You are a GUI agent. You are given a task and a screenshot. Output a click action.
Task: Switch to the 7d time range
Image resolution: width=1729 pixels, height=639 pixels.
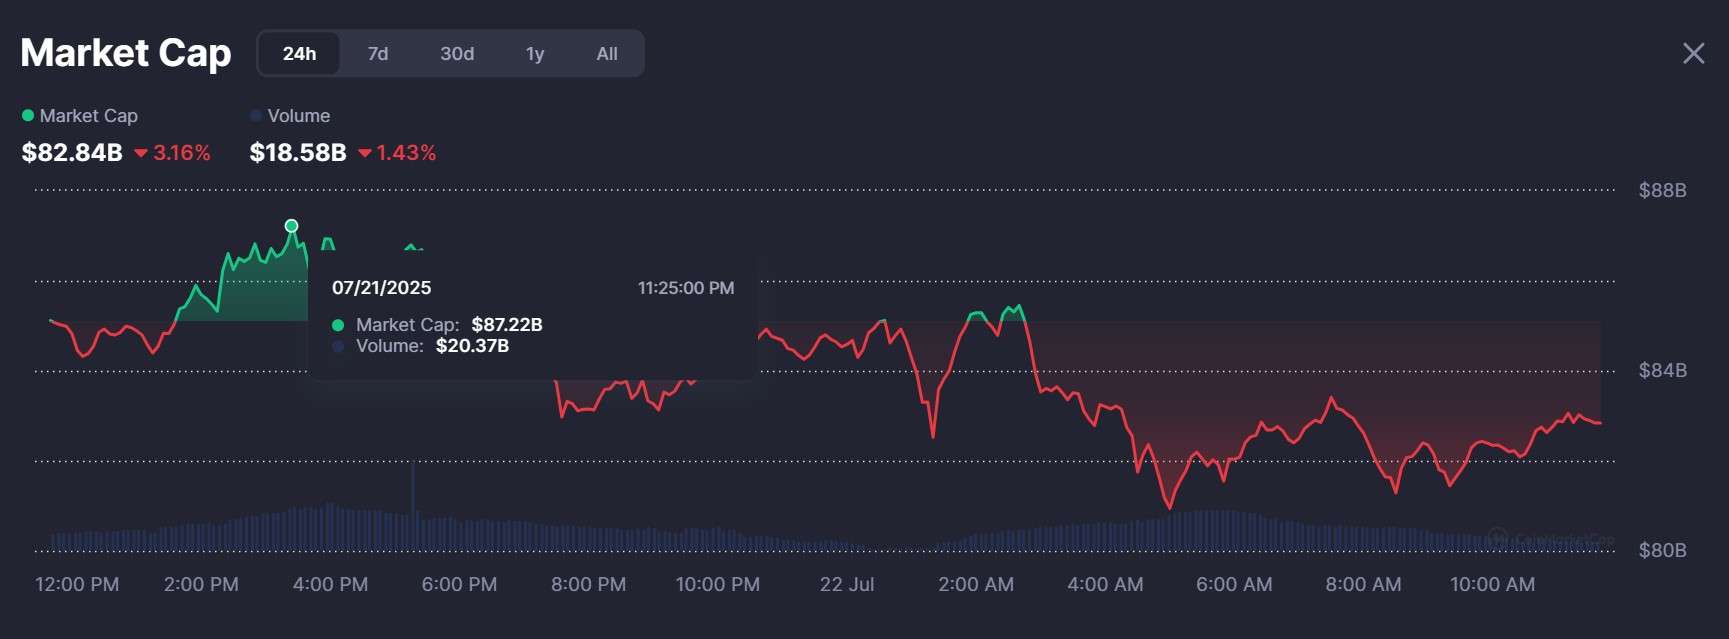point(378,54)
